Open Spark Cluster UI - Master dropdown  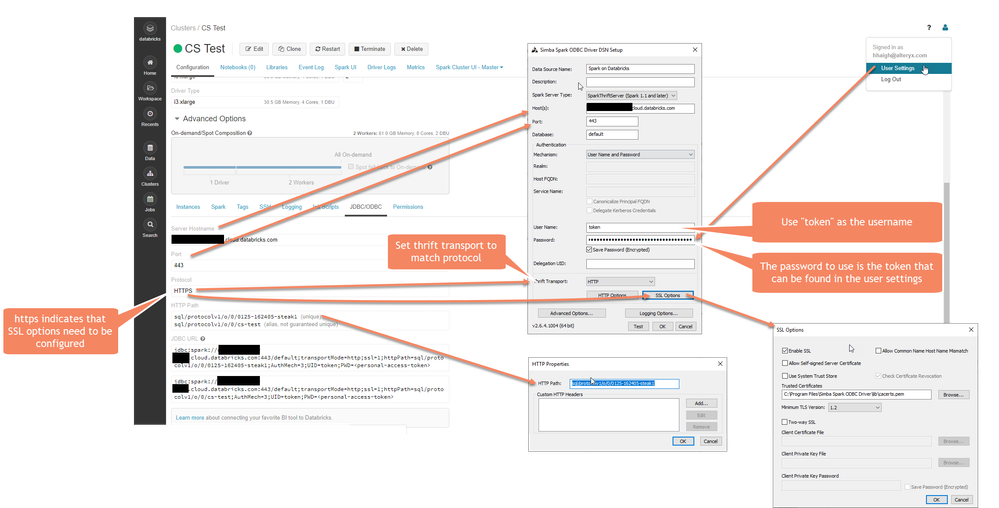(x=469, y=67)
